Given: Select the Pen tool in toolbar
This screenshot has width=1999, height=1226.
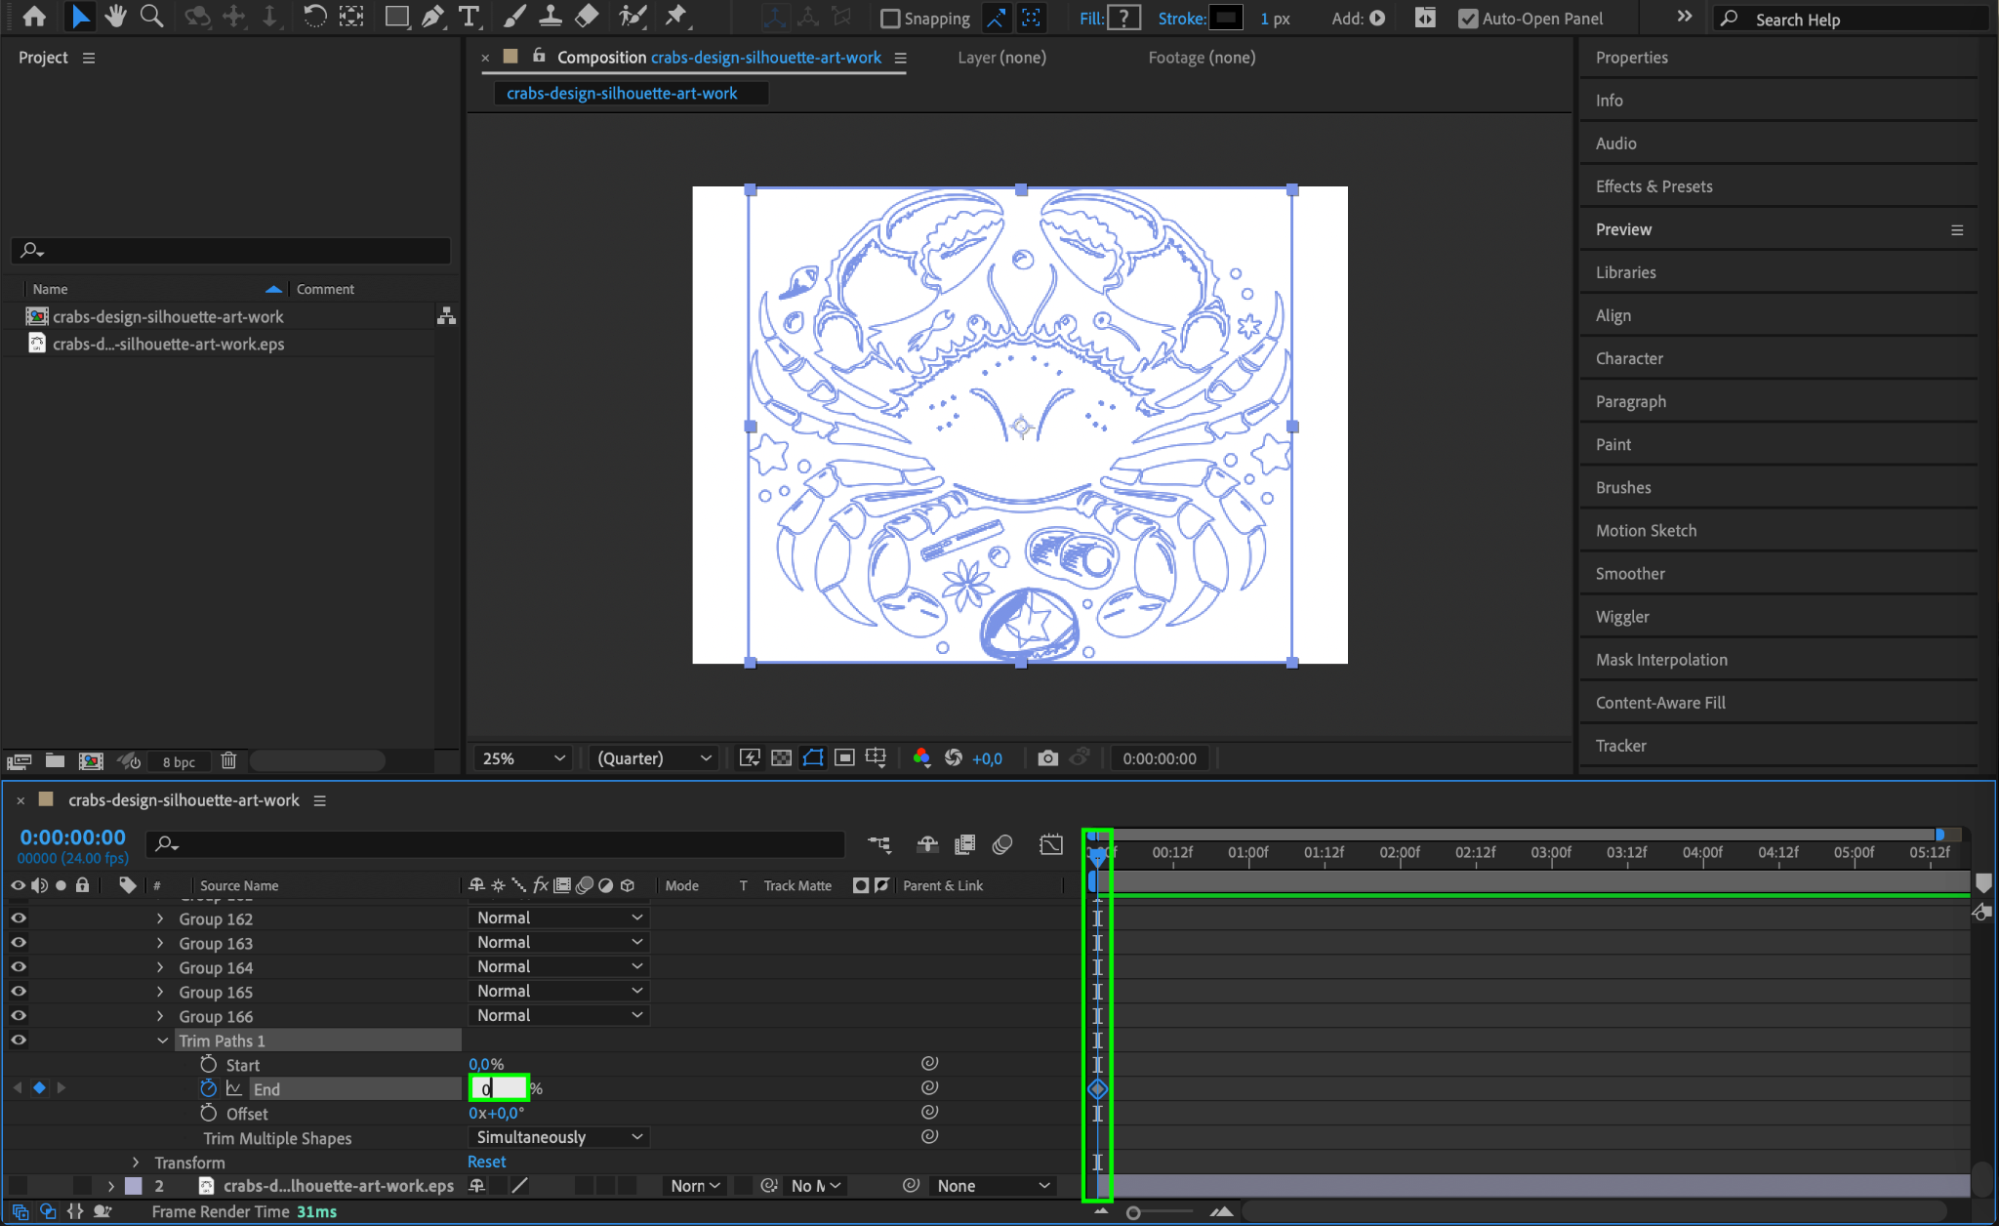Looking at the screenshot, I should (433, 17).
